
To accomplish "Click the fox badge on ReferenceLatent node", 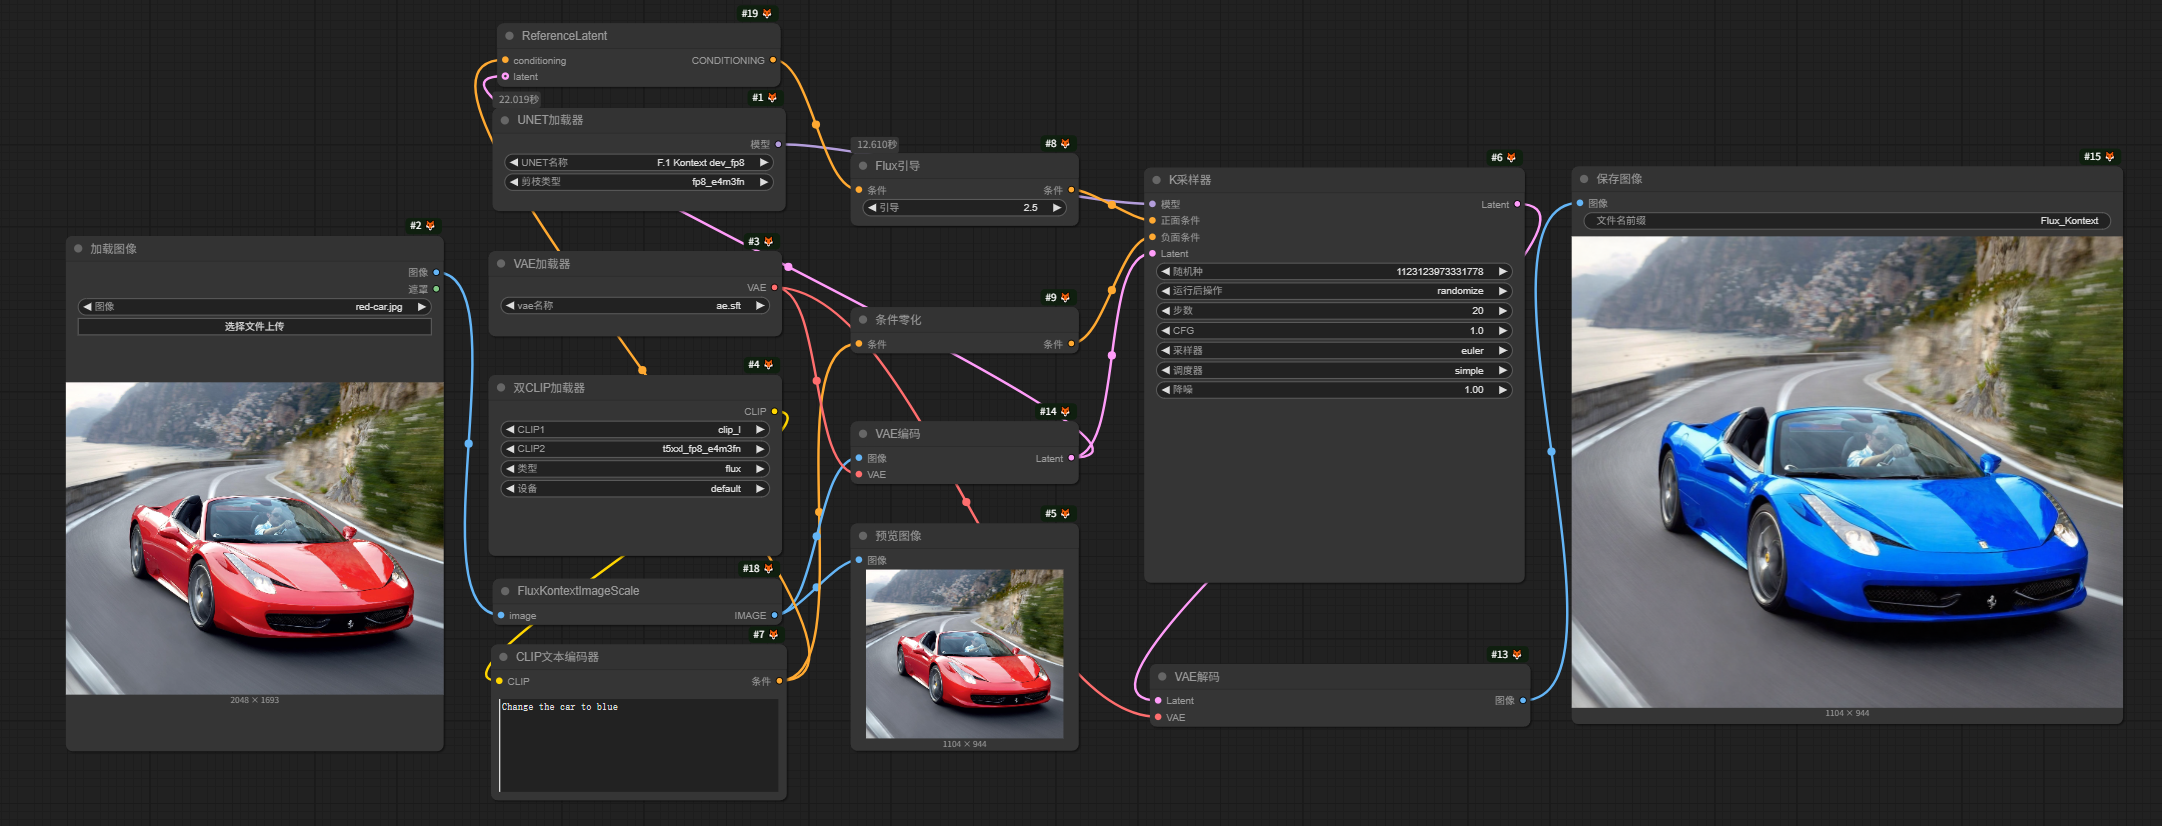I will coord(767,14).
